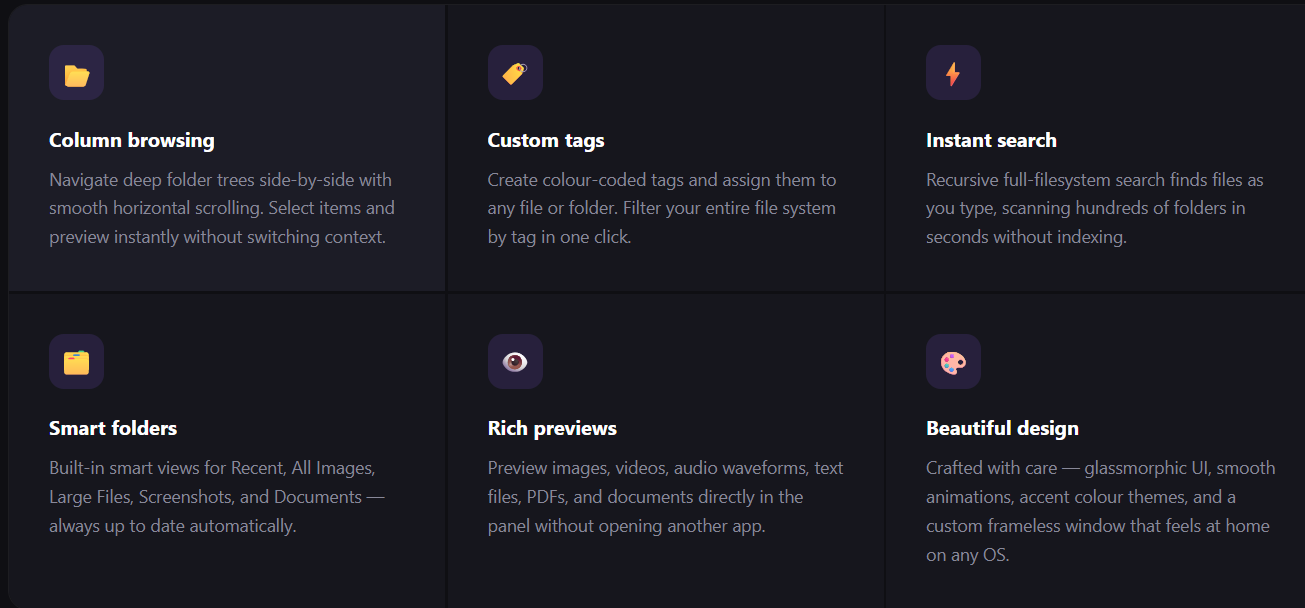Select the Column browsing heading
The width and height of the screenshot is (1305, 608).
click(x=132, y=140)
